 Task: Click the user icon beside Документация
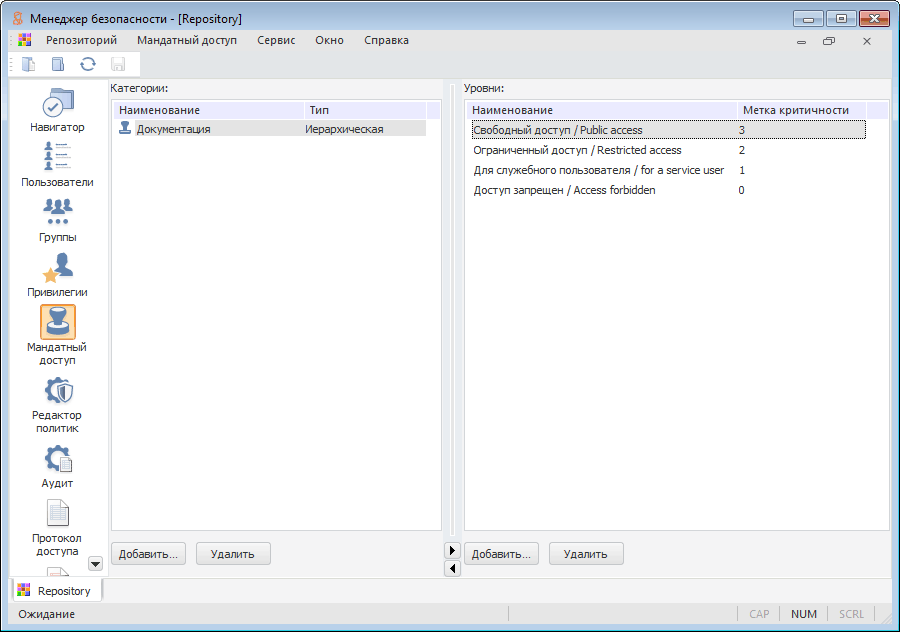click(125, 127)
